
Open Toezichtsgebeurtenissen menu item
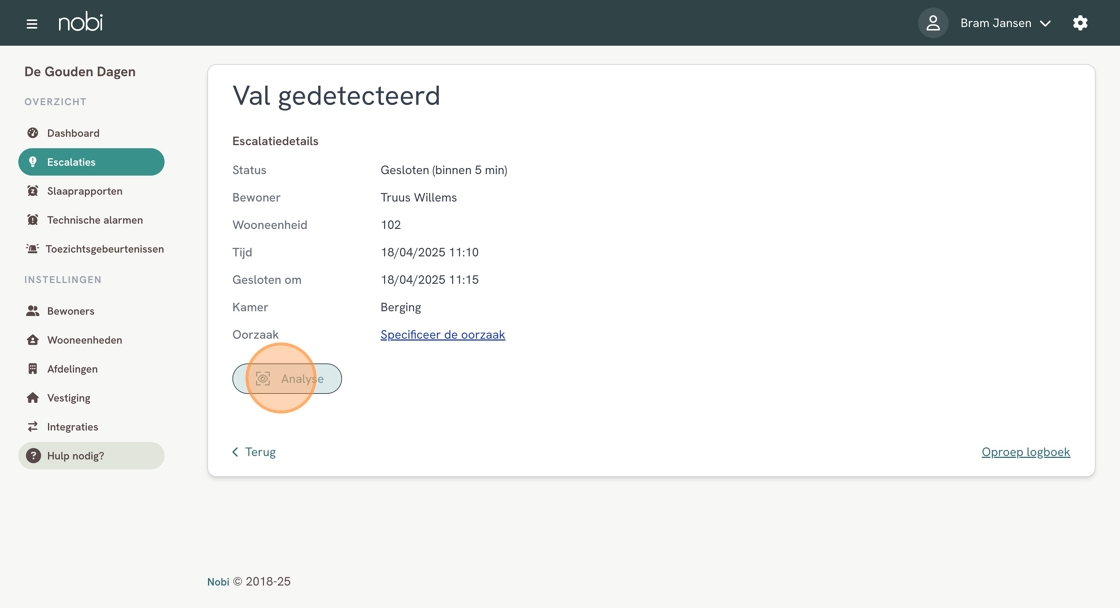click(104, 249)
